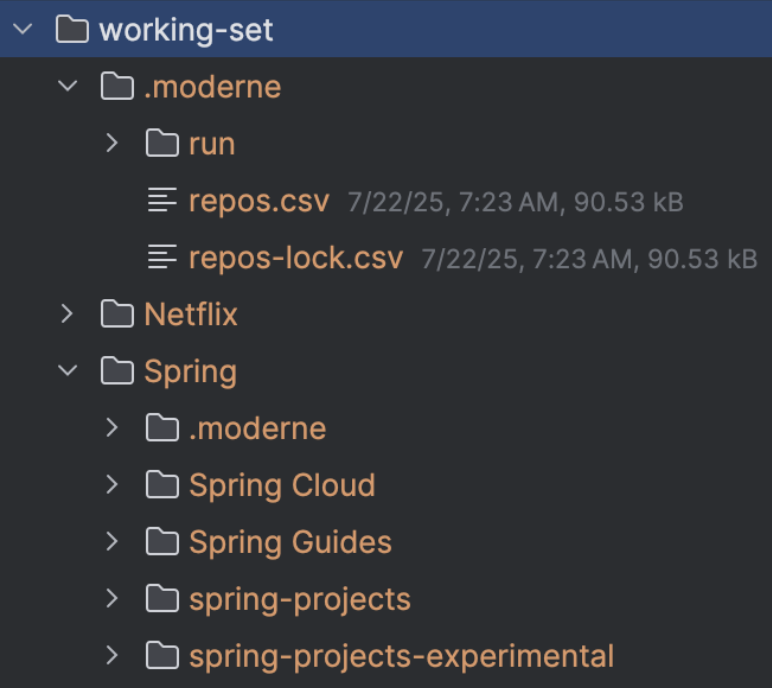Screen dimensions: 772x688
Task: Click the repos.csv text file icon
Action: click(162, 200)
